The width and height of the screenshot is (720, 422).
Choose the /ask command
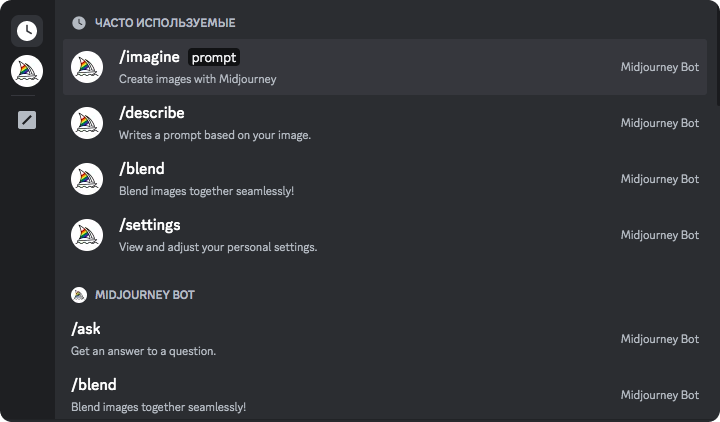pos(86,329)
